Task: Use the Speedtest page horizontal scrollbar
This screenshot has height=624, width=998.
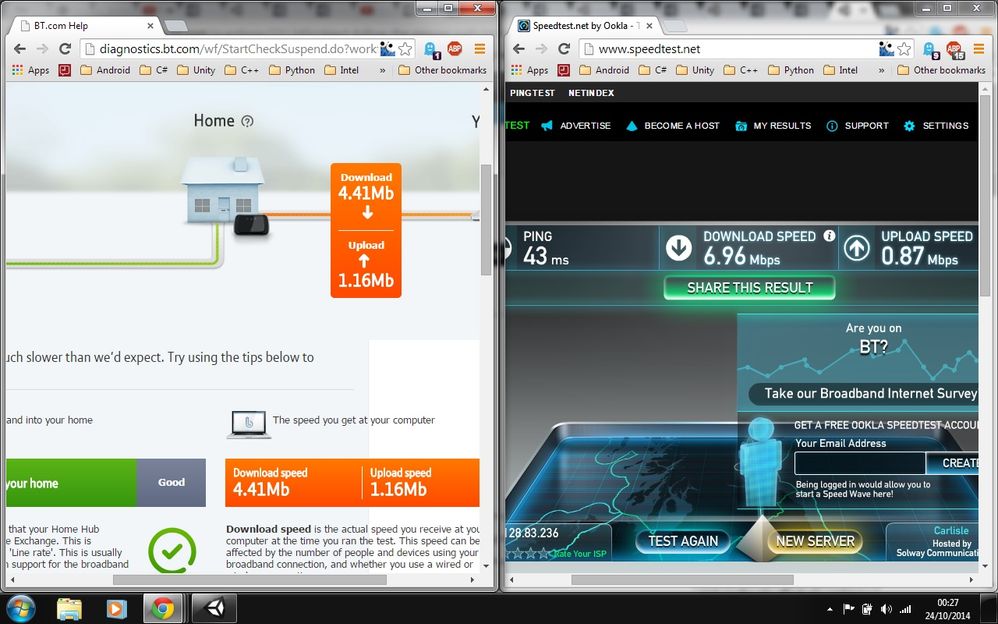Action: (682, 580)
